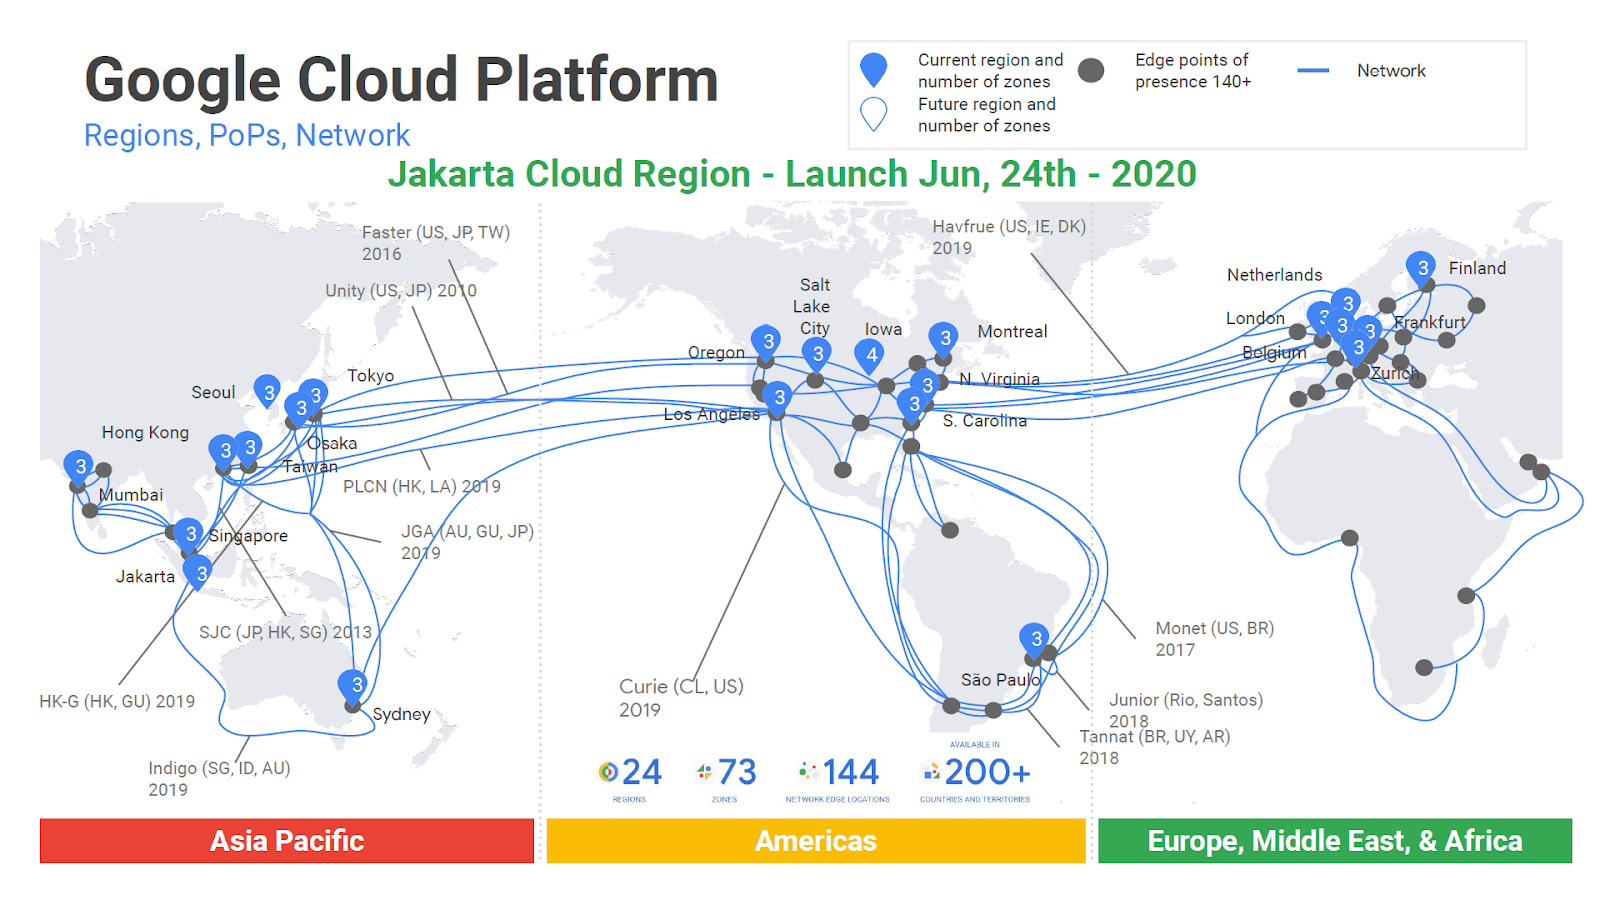Click the Curie (CL, US) 2019 label
This screenshot has height=900, width=1600.
click(x=681, y=698)
